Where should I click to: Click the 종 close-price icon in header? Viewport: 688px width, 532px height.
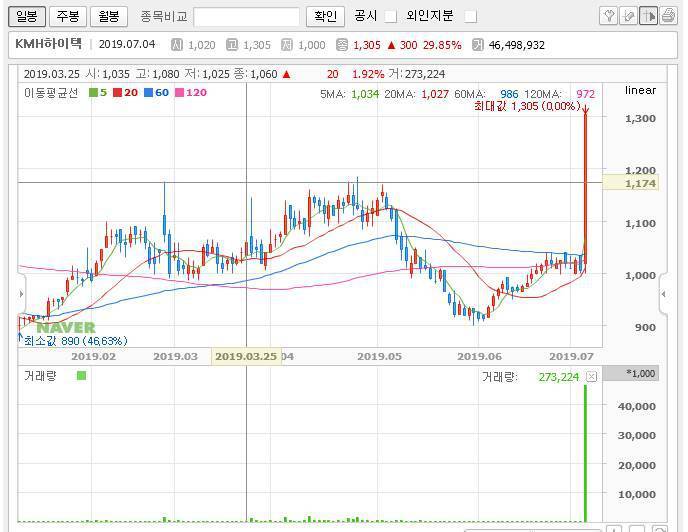[x=342, y=45]
